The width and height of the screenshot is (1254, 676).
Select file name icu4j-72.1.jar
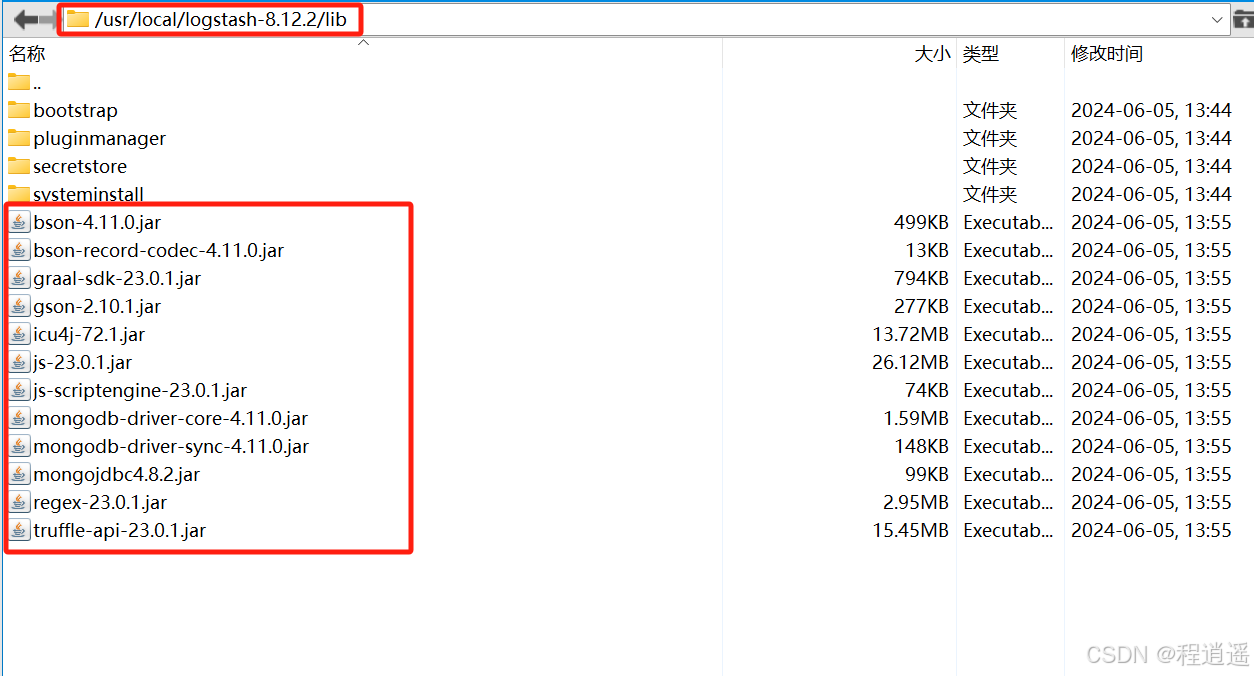(89, 334)
